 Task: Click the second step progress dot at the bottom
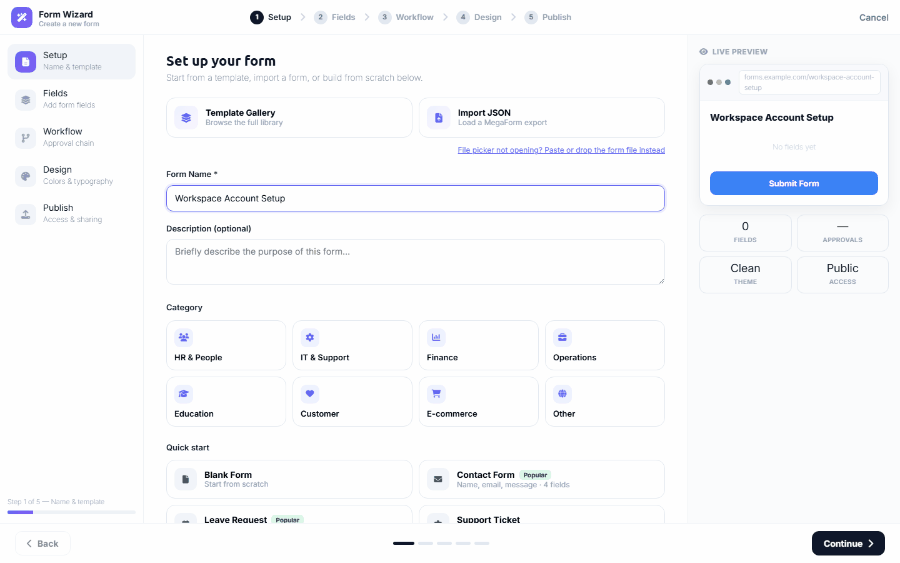click(425, 543)
